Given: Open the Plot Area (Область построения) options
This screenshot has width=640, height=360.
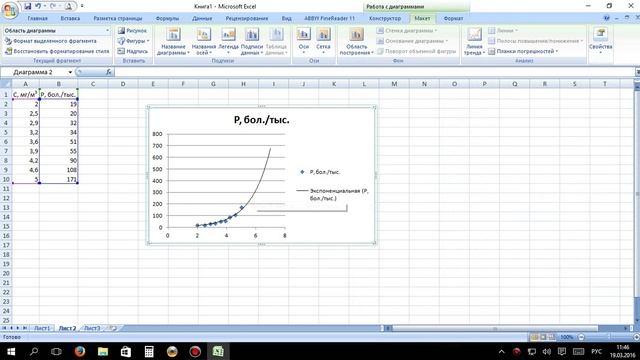Looking at the screenshot, I should [356, 42].
